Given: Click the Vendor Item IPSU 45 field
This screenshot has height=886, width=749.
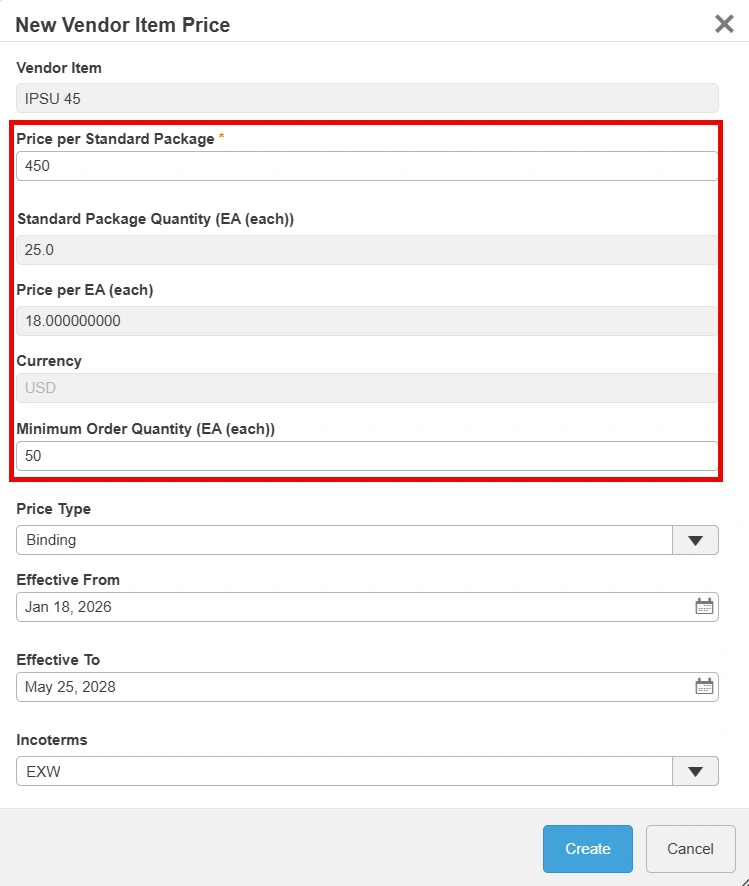Looking at the screenshot, I should tap(367, 98).
